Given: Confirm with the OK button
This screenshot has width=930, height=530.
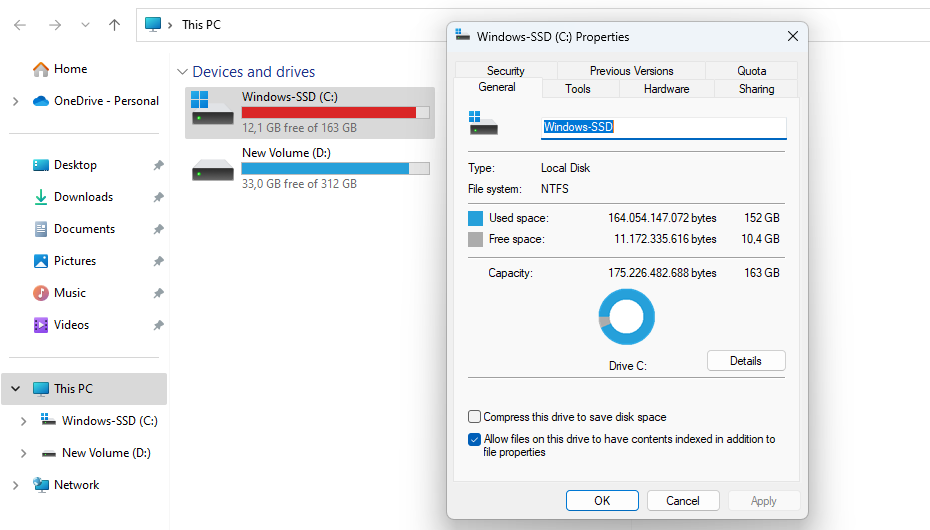Looking at the screenshot, I should (x=602, y=500).
